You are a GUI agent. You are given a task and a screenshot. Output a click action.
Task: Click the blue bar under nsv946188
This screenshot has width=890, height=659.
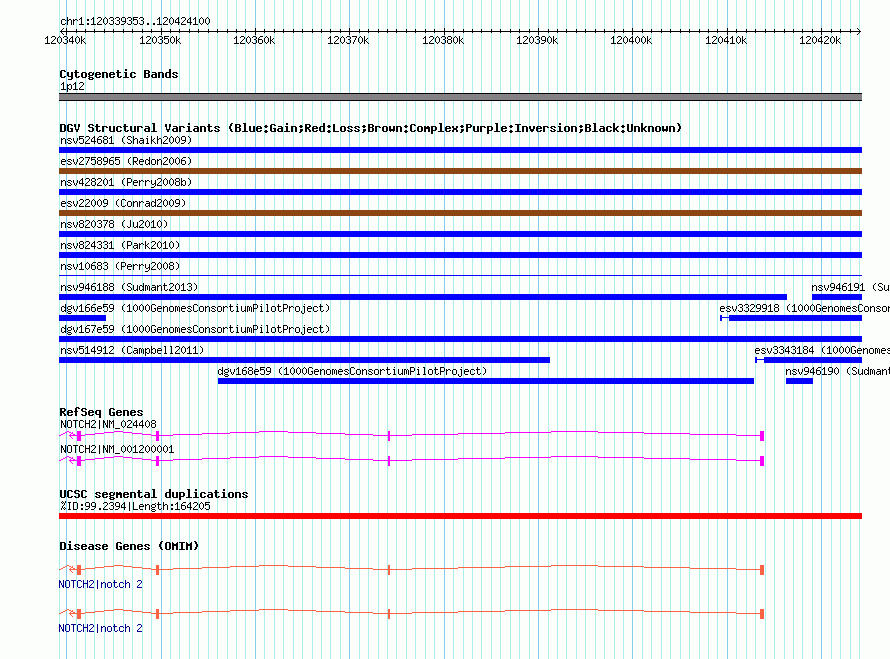point(423,297)
